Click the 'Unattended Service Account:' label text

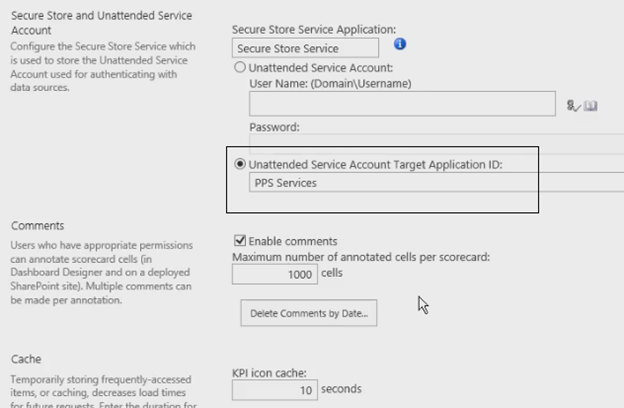tap(321, 68)
